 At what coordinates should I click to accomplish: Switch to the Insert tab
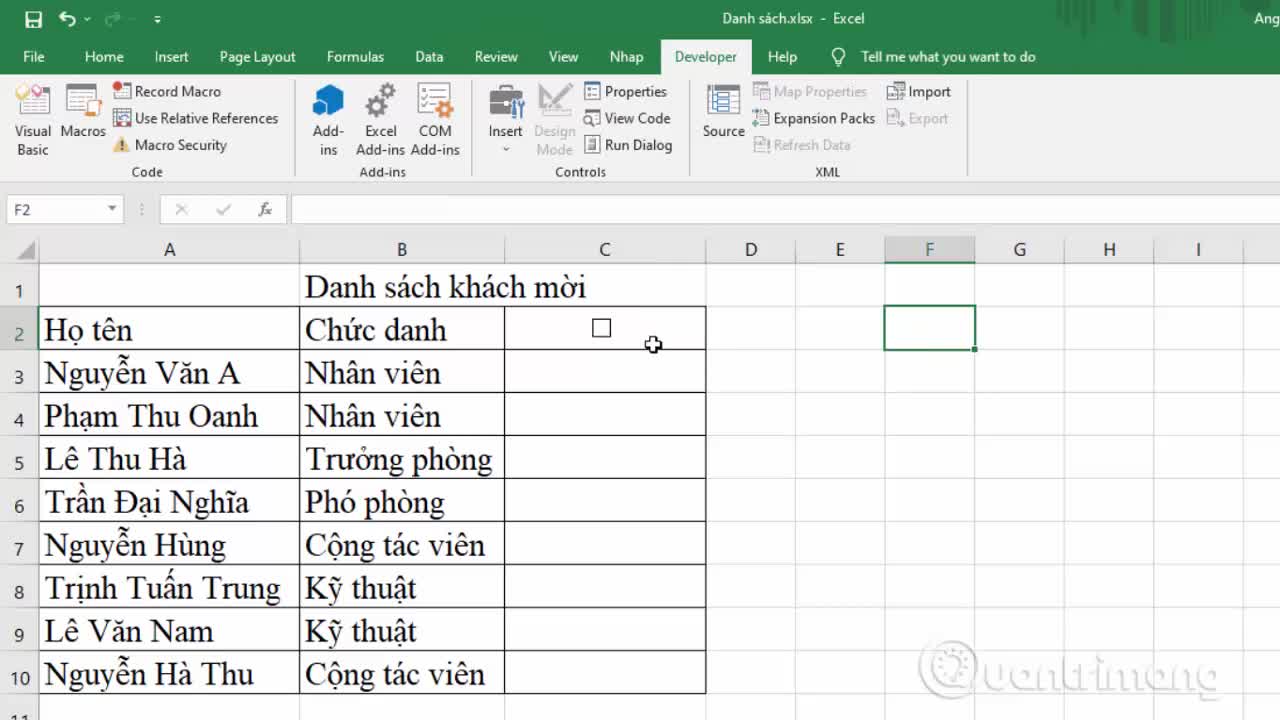(x=172, y=57)
